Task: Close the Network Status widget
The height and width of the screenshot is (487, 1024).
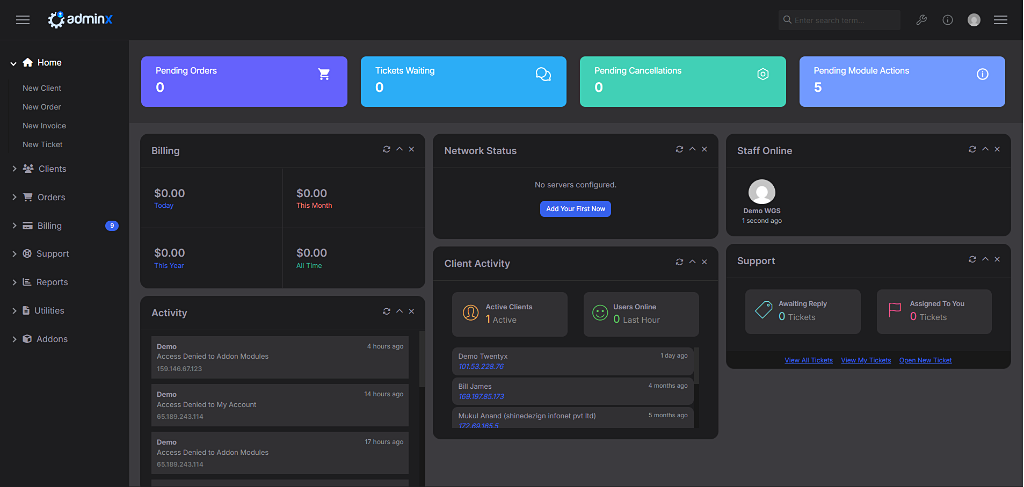Action: (704, 149)
